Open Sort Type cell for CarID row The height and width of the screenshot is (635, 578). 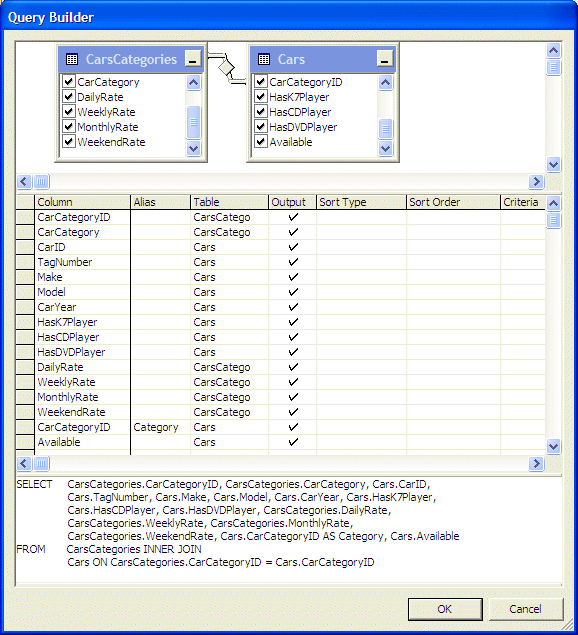click(x=361, y=247)
